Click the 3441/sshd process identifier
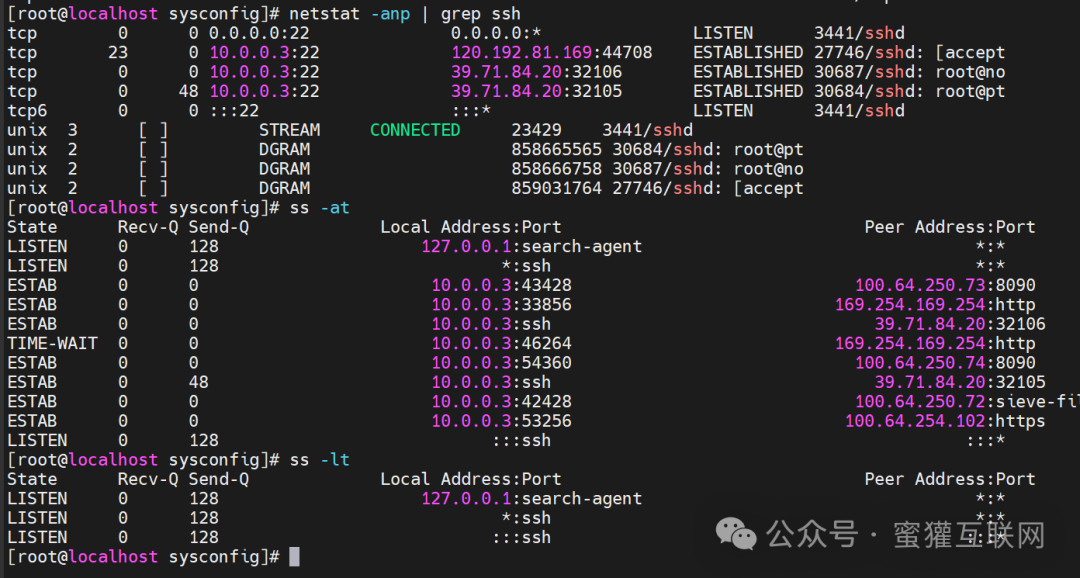1080x578 pixels. [x=862, y=32]
